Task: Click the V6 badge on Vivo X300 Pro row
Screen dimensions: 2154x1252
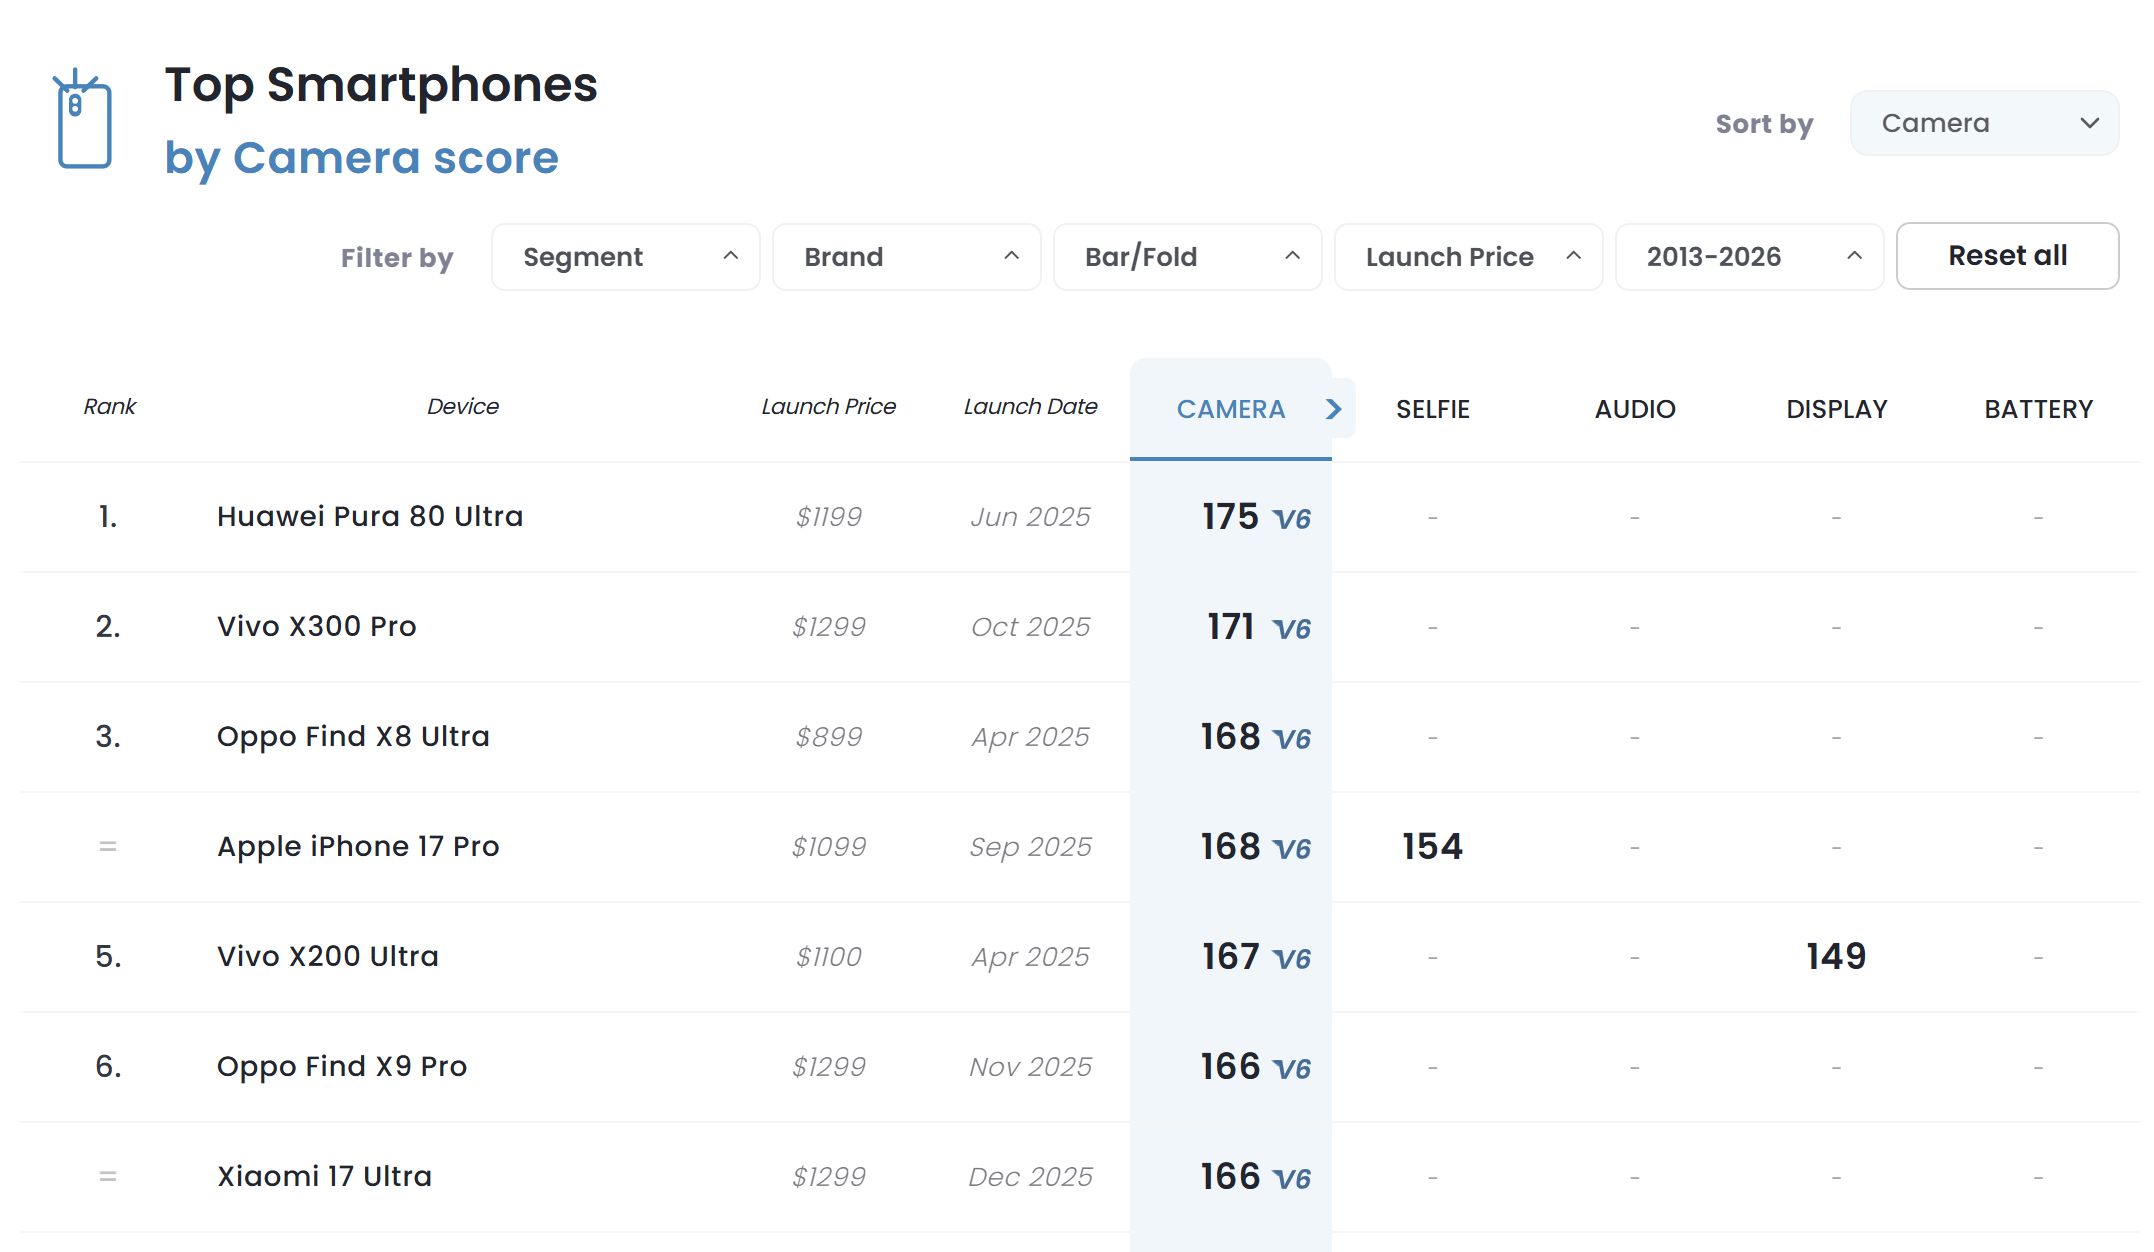Action: pyautogui.click(x=1292, y=630)
